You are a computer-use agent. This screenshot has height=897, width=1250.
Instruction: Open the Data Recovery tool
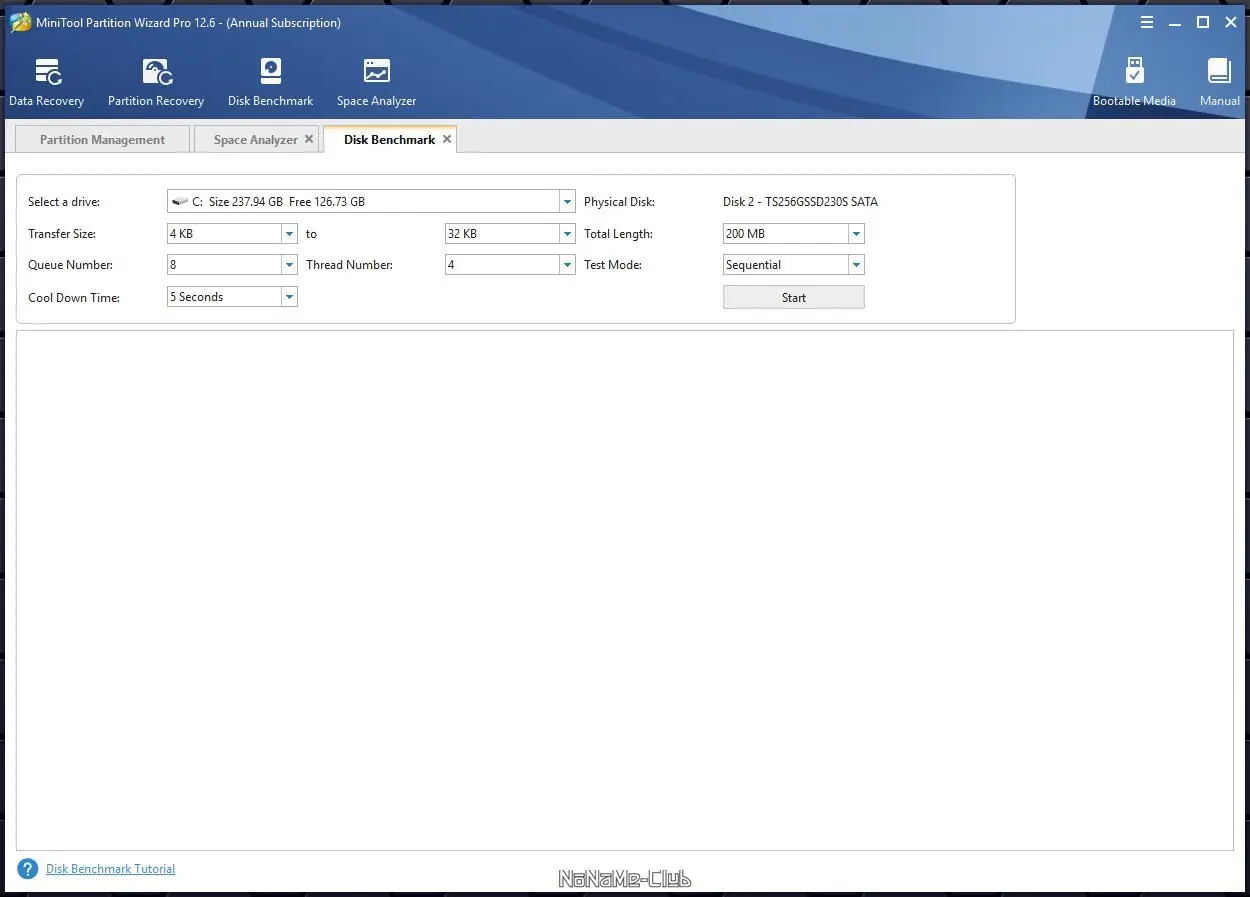click(x=47, y=82)
